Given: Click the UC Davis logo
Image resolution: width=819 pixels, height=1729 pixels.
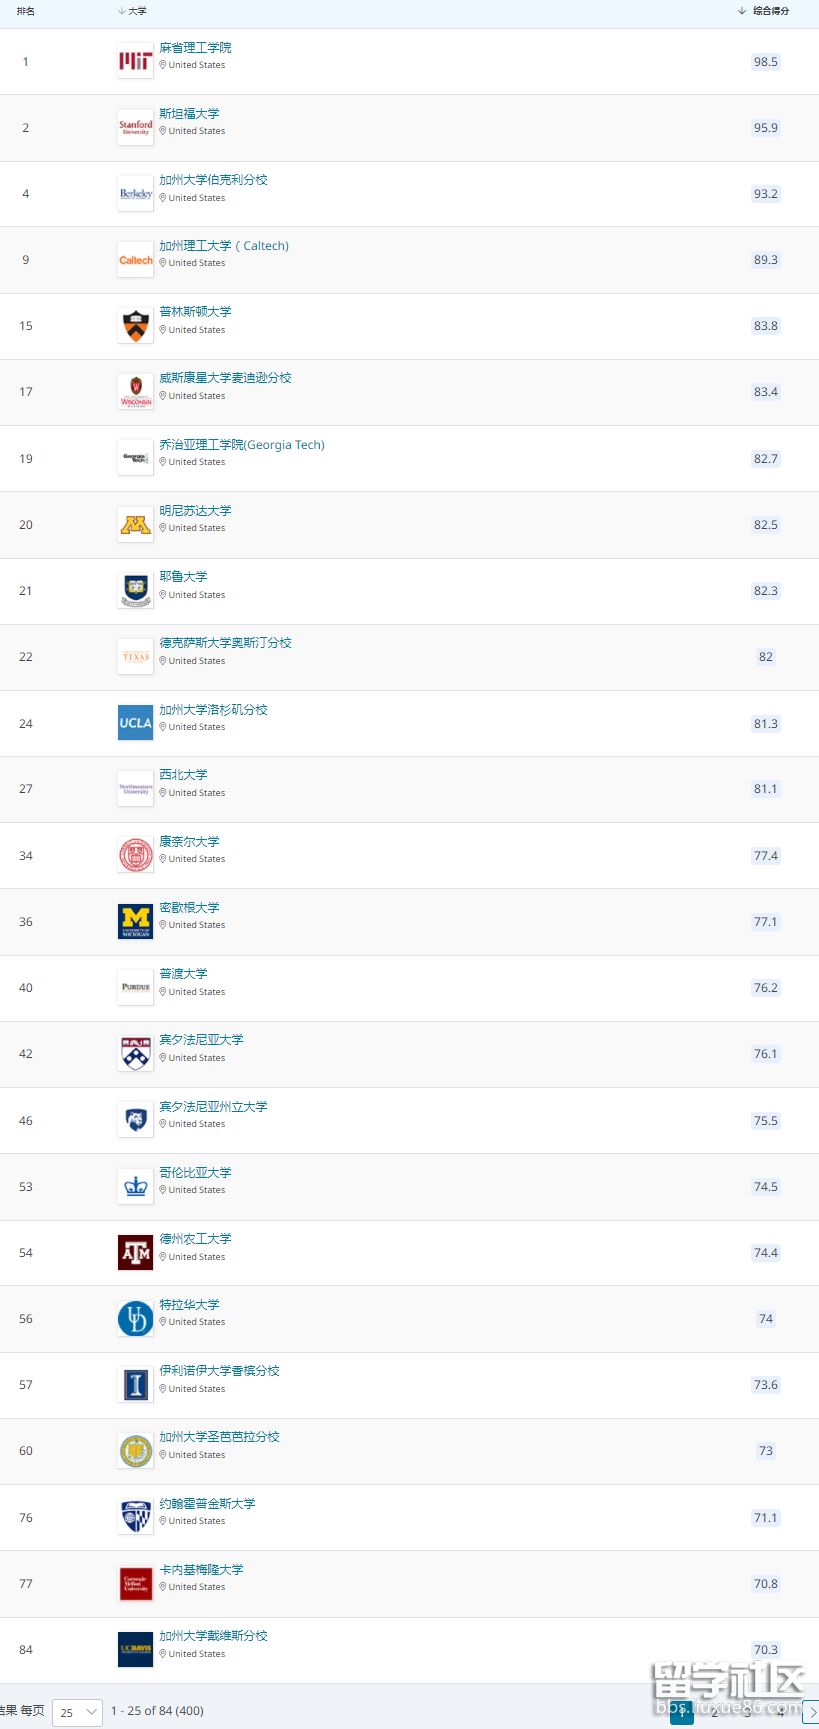Looking at the screenshot, I should coord(135,1649).
